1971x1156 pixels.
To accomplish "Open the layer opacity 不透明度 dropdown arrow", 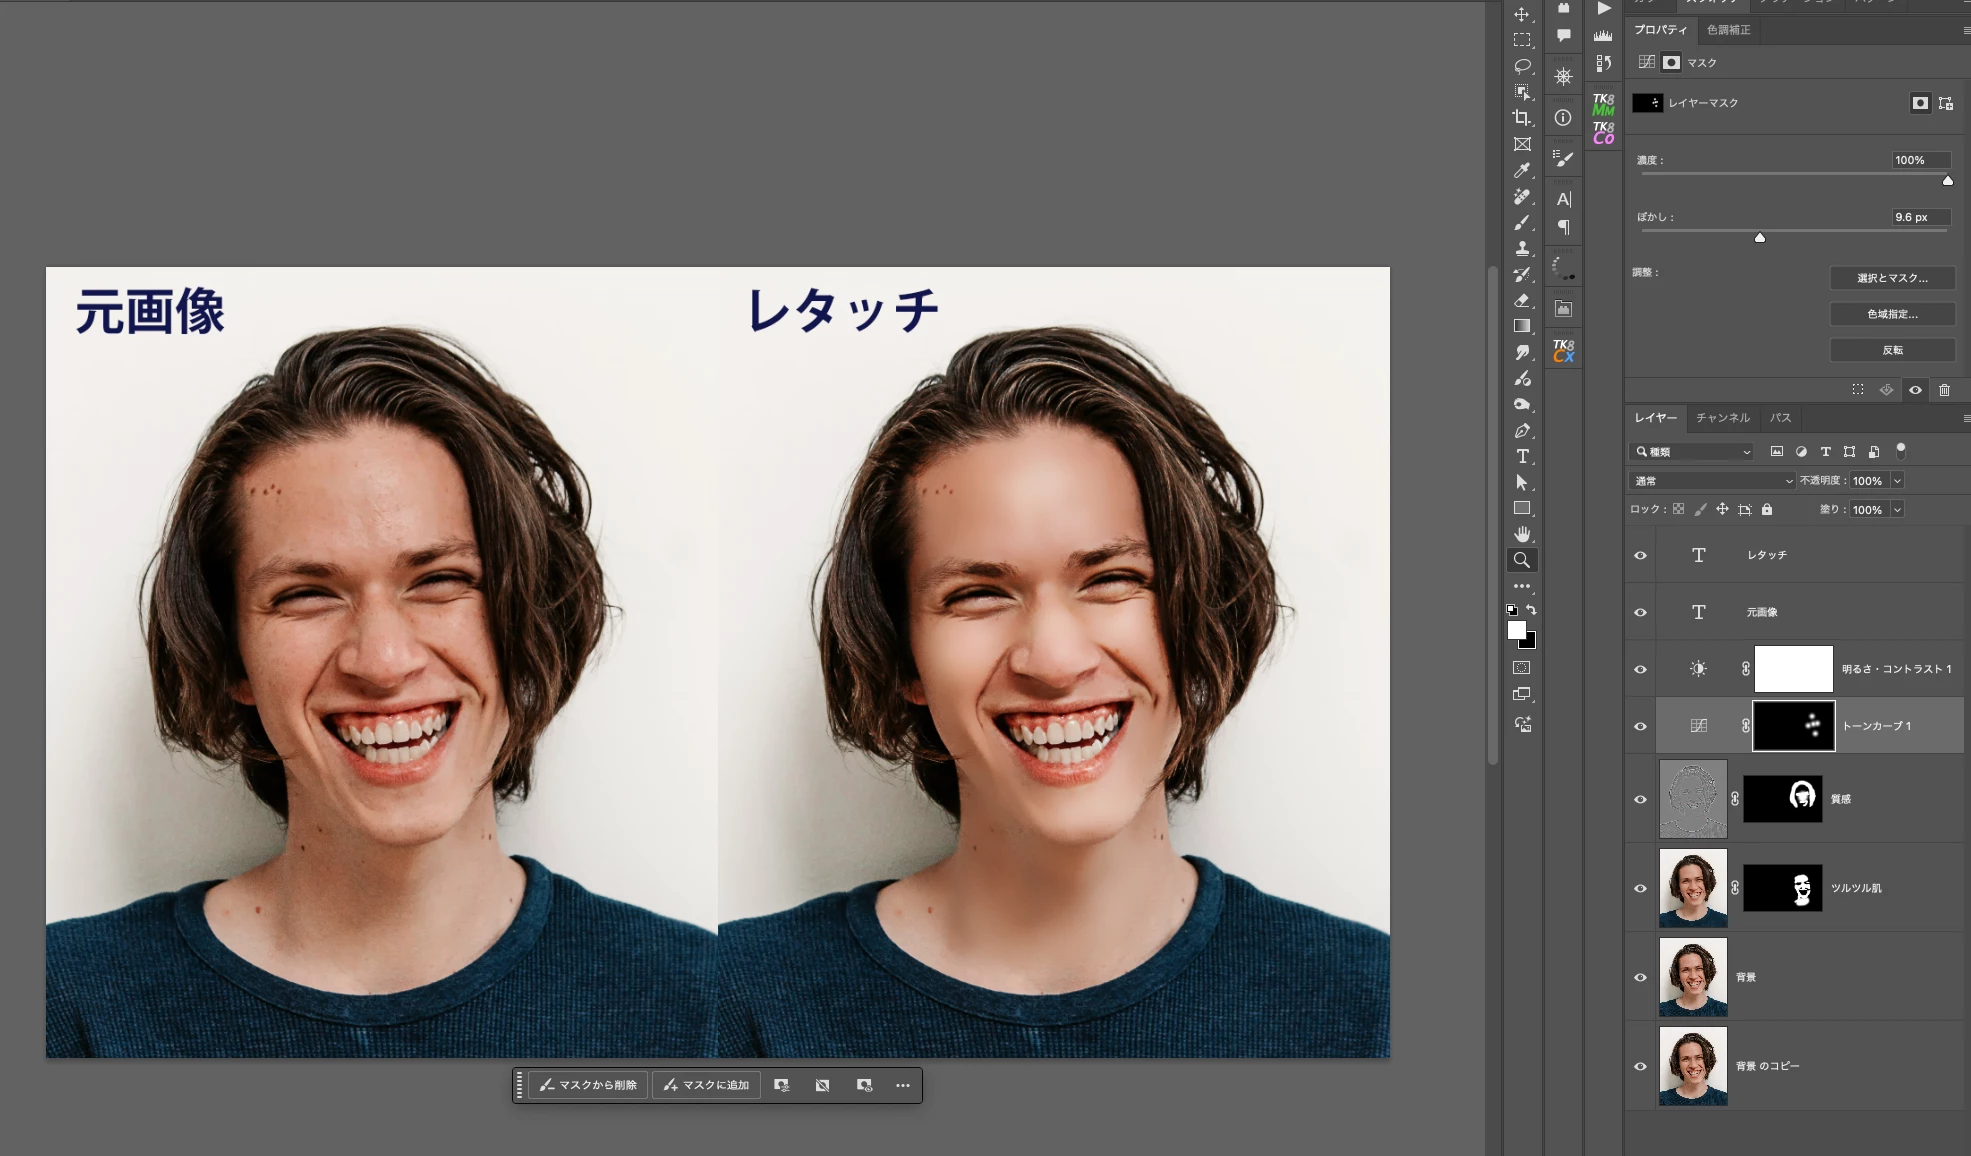I will point(1897,481).
